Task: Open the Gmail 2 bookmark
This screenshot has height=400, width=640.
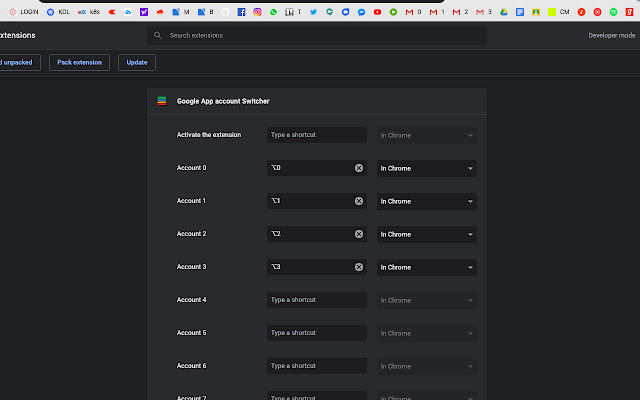Action: click(x=460, y=12)
